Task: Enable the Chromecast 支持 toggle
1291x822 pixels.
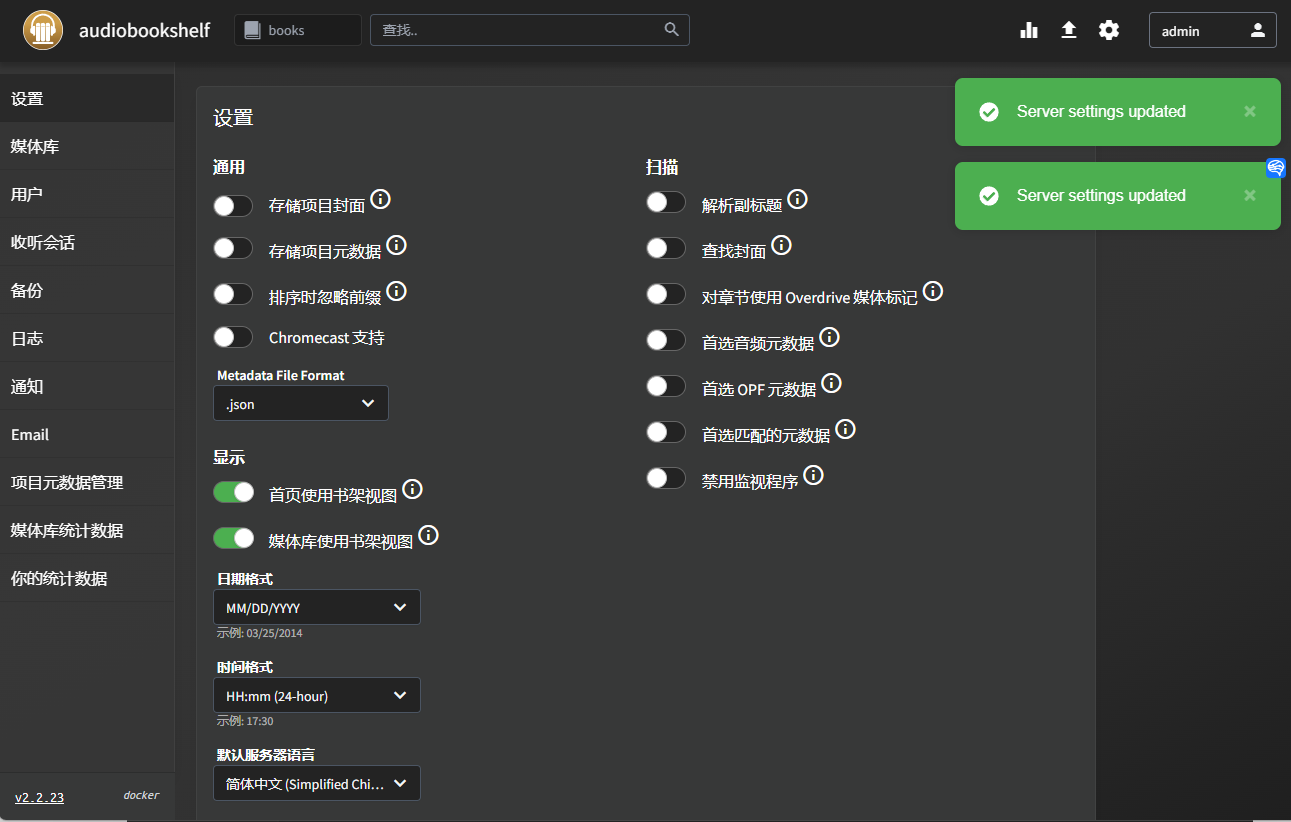Action: [233, 337]
